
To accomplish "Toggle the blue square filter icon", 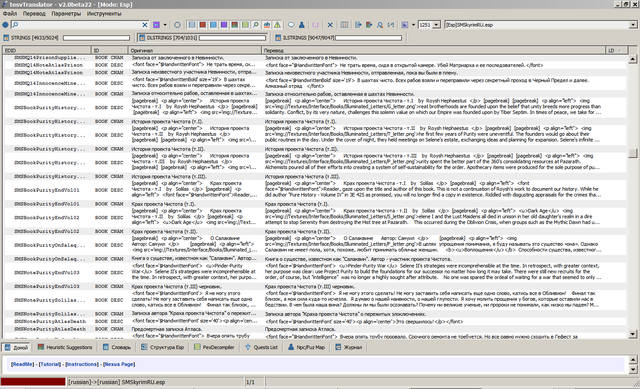I will [213, 25].
